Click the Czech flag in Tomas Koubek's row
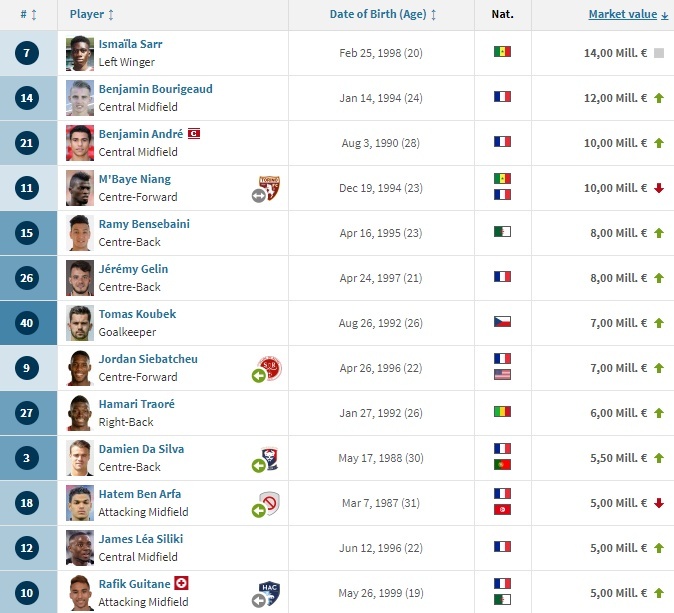 point(502,322)
